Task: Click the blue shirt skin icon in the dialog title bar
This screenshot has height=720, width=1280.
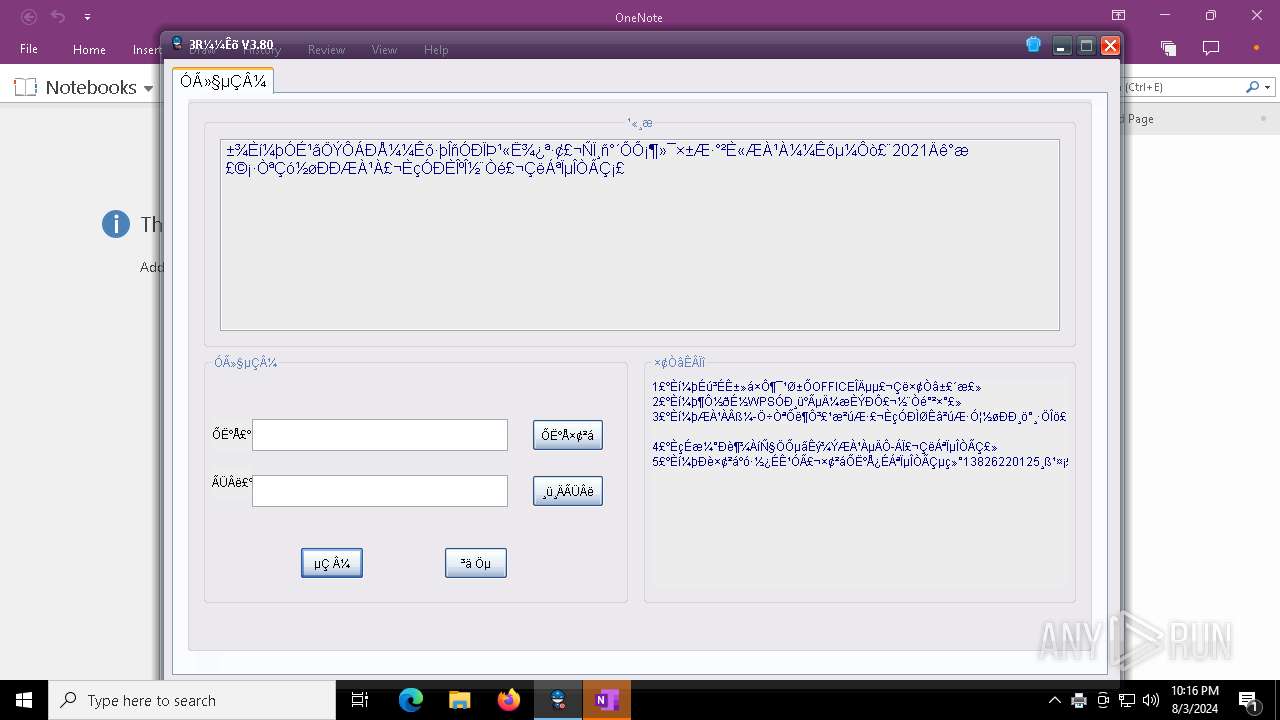Action: [x=1034, y=45]
